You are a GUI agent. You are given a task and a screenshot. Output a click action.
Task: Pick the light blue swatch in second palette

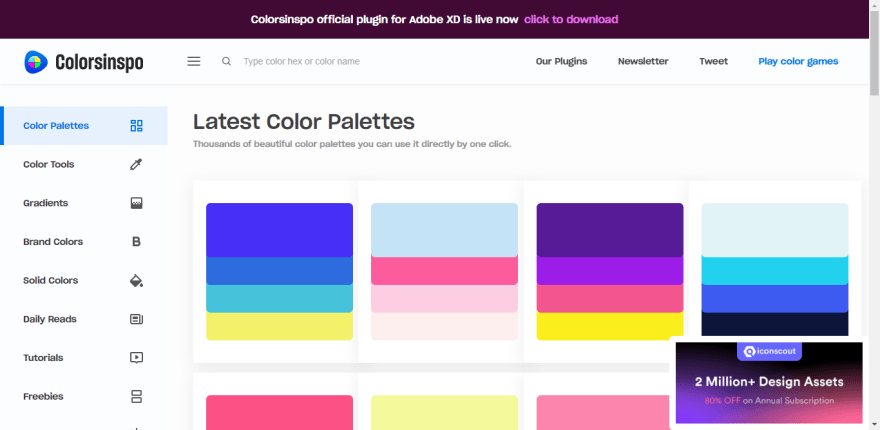tap(444, 230)
